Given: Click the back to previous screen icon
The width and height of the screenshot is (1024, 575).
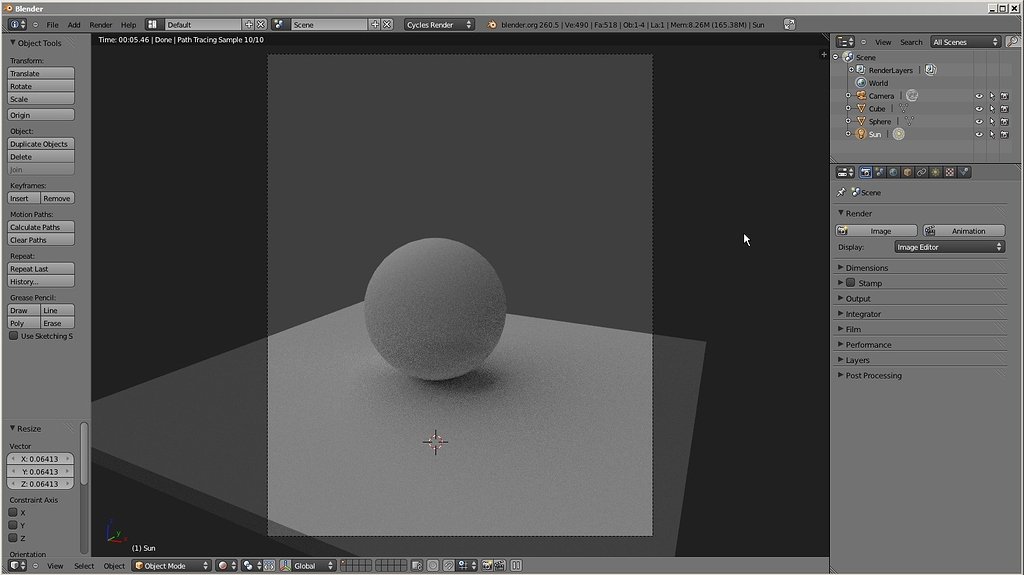Looking at the screenshot, I should 789,25.
